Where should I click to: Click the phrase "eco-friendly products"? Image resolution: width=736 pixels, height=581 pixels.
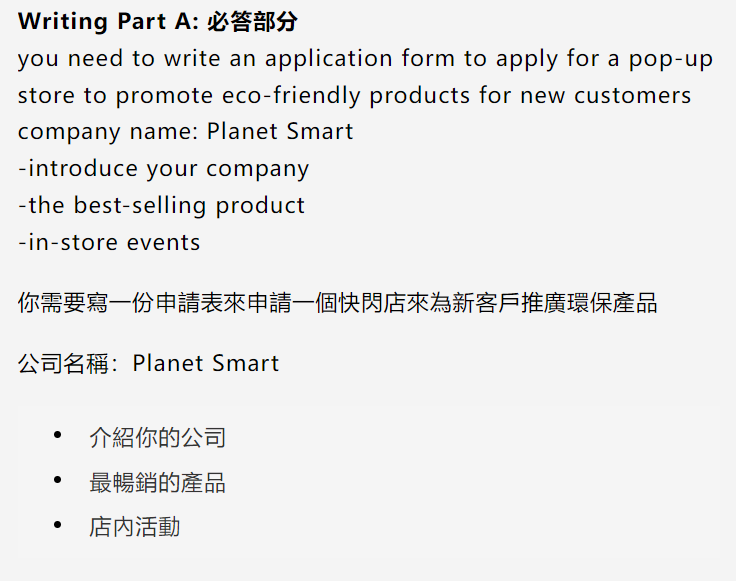[346, 96]
